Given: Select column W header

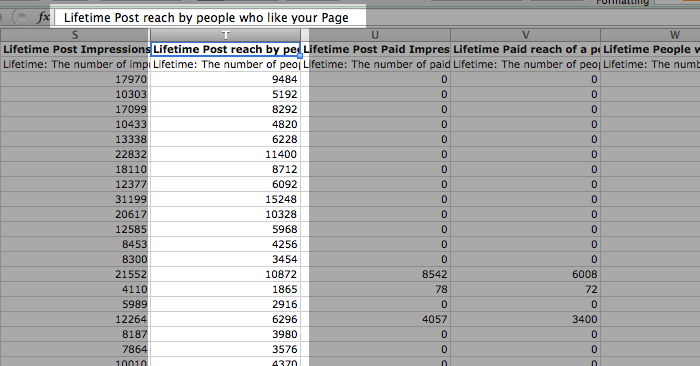Looking at the screenshot, I should coord(650,35).
